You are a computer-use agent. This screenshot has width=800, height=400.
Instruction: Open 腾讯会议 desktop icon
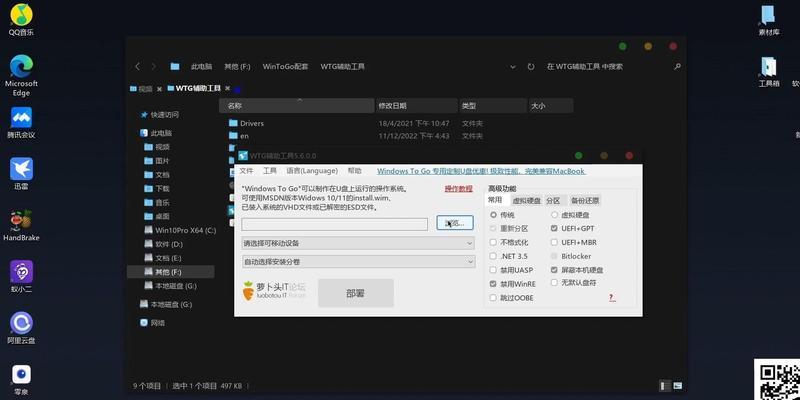click(21, 122)
